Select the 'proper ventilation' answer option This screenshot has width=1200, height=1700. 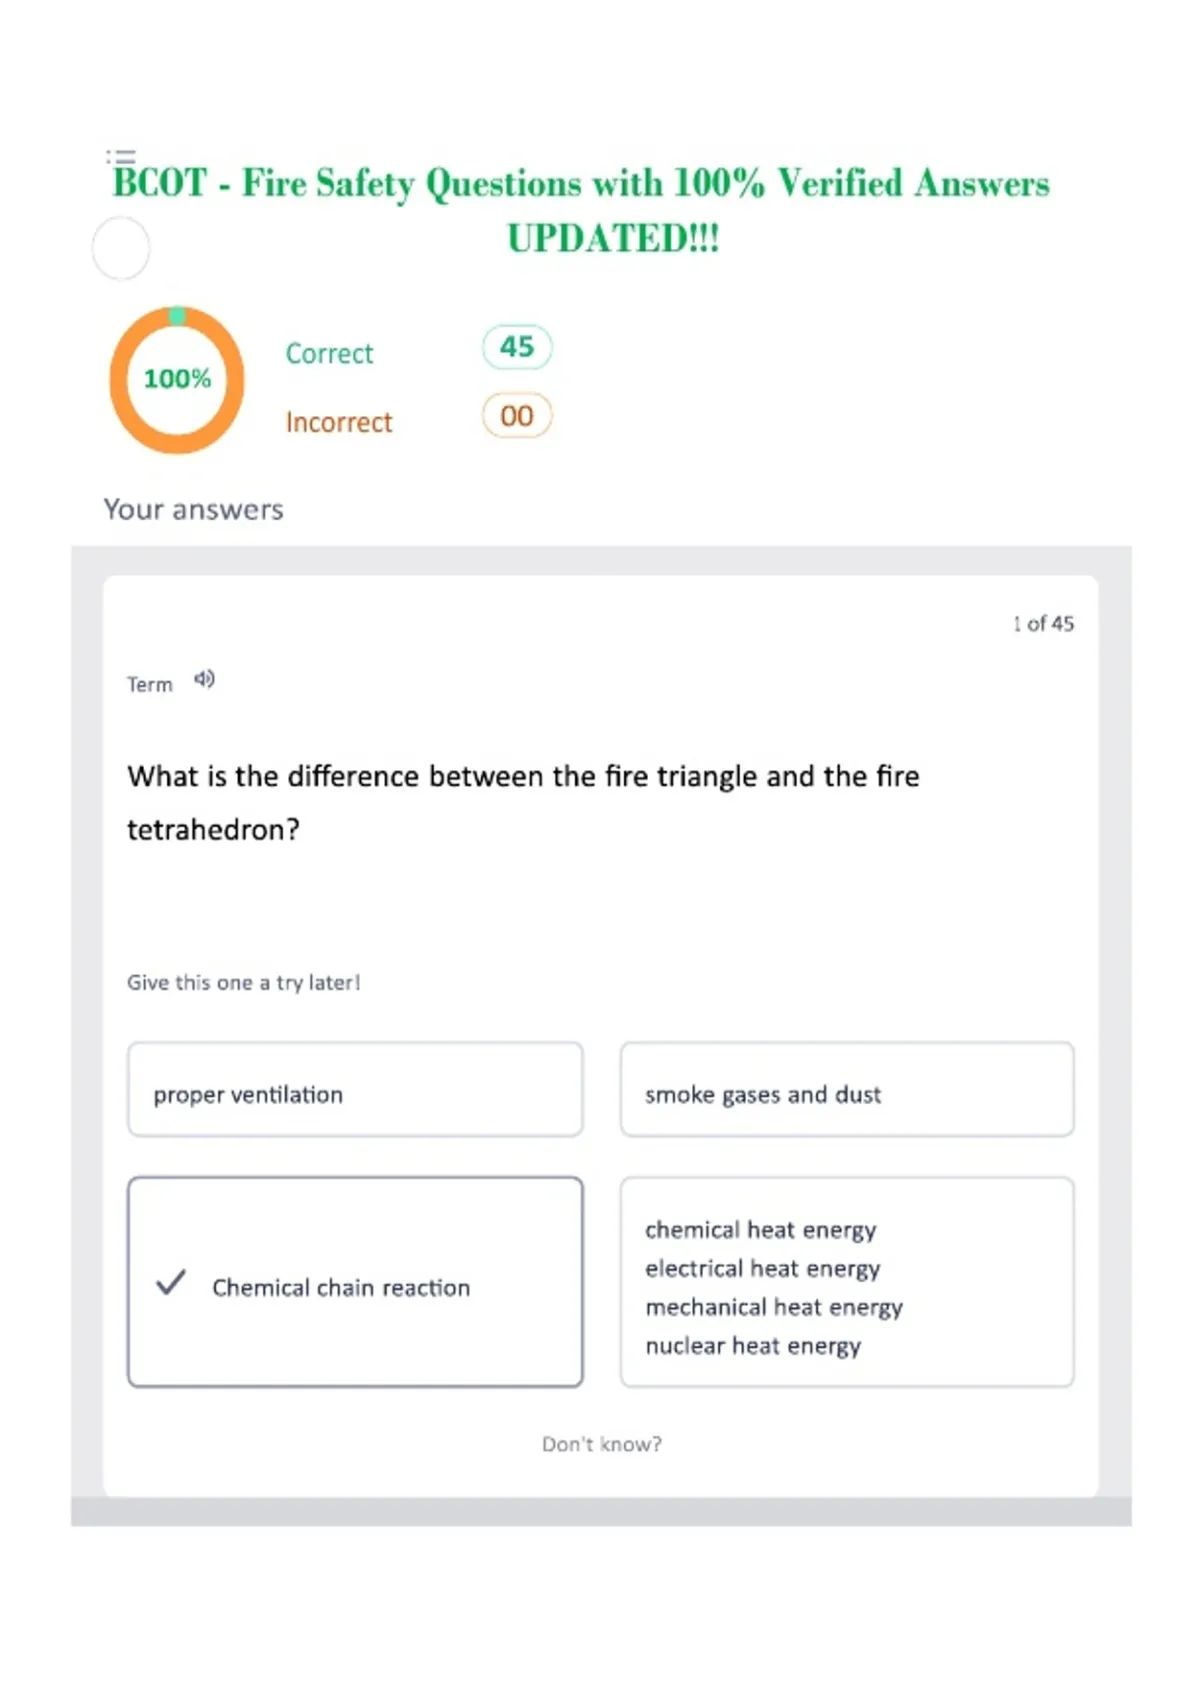coord(355,1089)
